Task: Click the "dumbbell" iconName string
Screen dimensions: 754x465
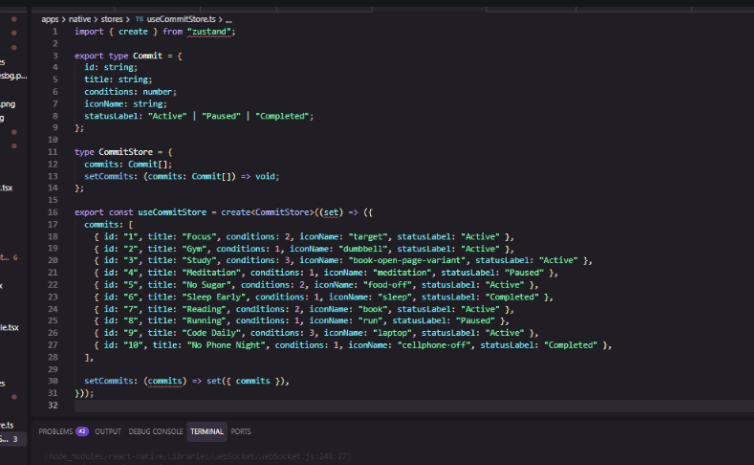Action: 363,249
